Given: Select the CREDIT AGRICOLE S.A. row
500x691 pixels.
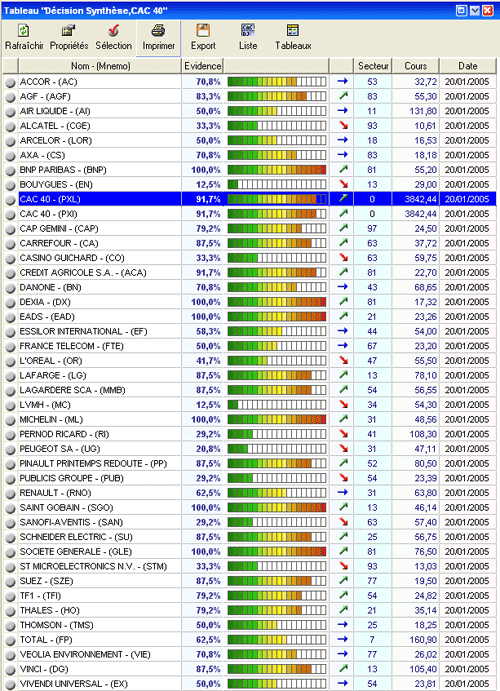Looking at the screenshot, I should click(250, 273).
